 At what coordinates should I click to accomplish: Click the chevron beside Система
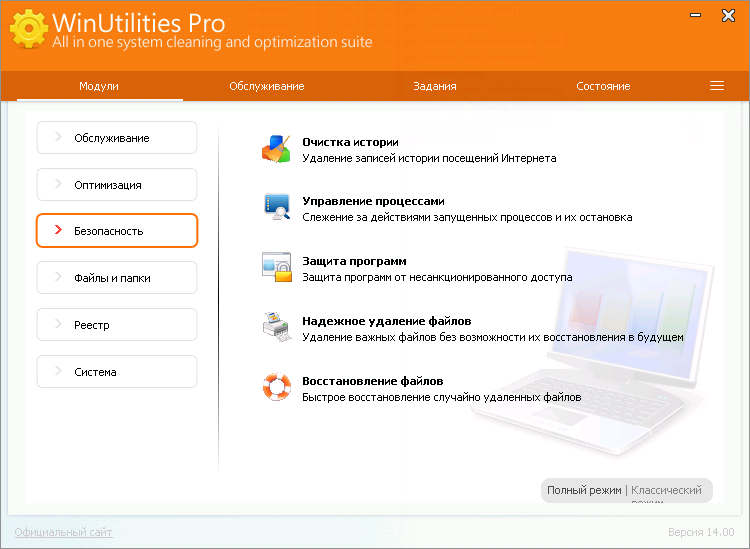[x=58, y=370]
